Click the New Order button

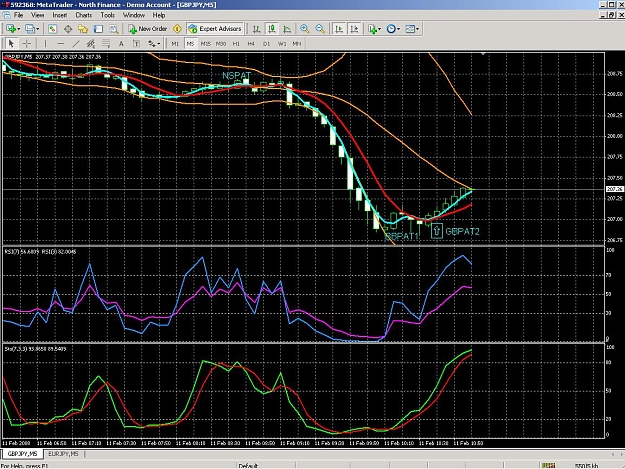147,29
